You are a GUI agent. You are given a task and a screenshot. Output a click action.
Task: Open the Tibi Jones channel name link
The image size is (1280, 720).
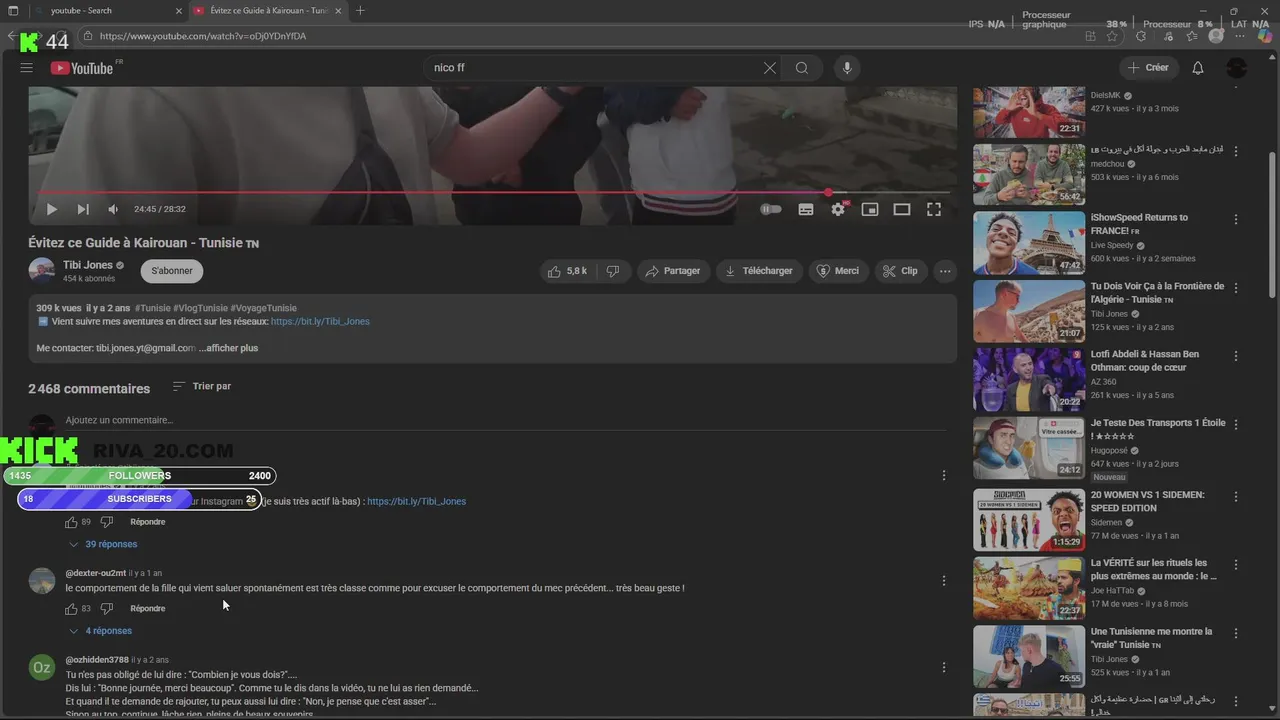tap(88, 265)
